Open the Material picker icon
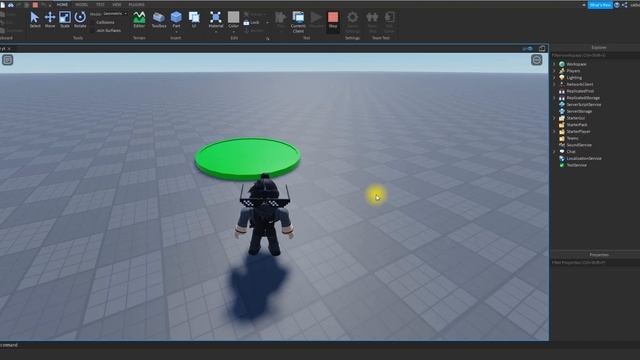The width and height of the screenshot is (640, 360). coord(216,17)
